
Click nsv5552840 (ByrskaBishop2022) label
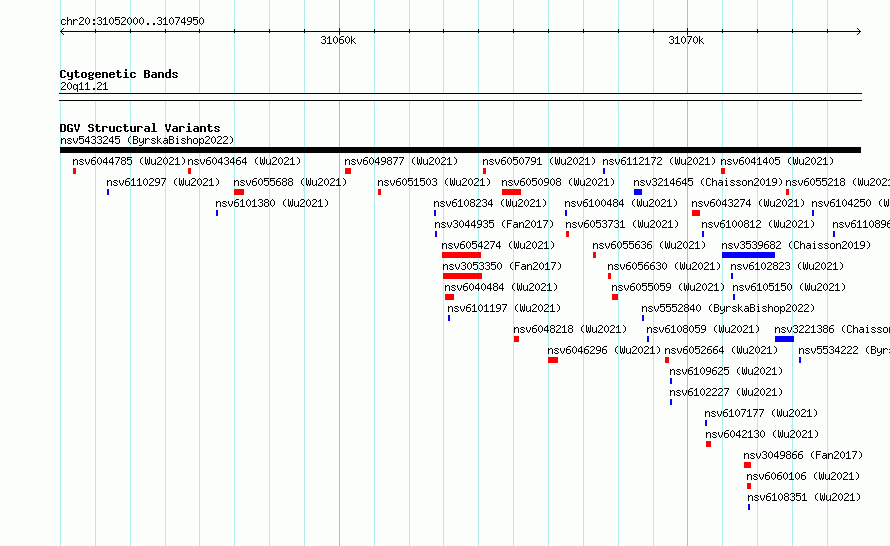[x=728, y=308]
